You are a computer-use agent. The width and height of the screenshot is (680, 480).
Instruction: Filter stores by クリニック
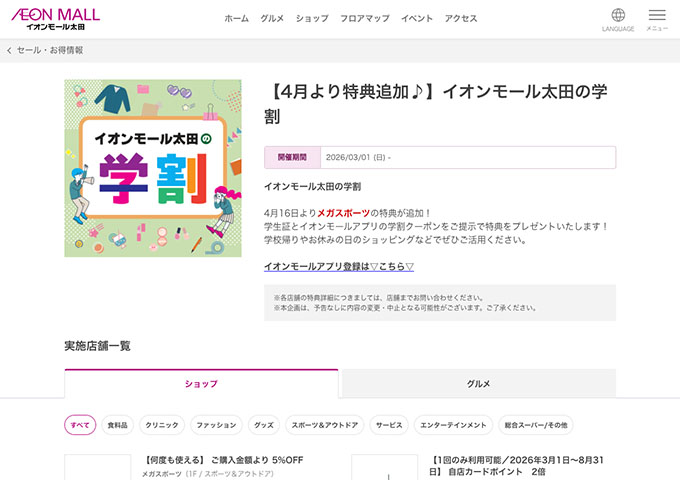pyautogui.click(x=162, y=425)
